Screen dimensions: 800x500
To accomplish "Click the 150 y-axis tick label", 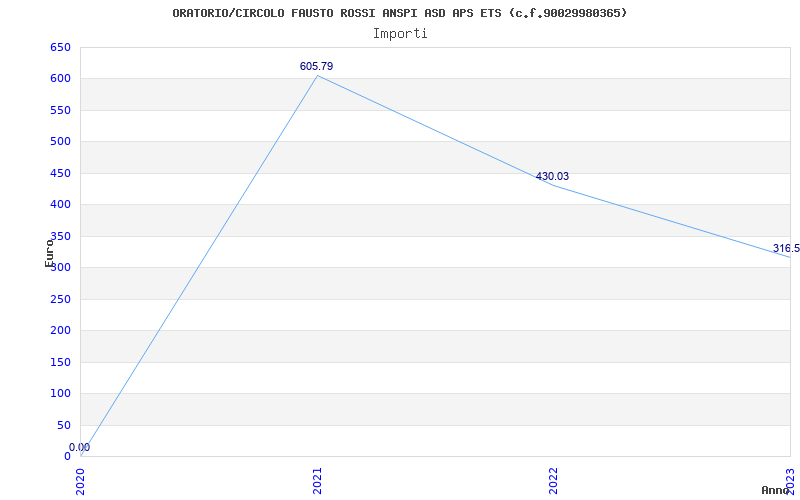I will click(60, 362).
